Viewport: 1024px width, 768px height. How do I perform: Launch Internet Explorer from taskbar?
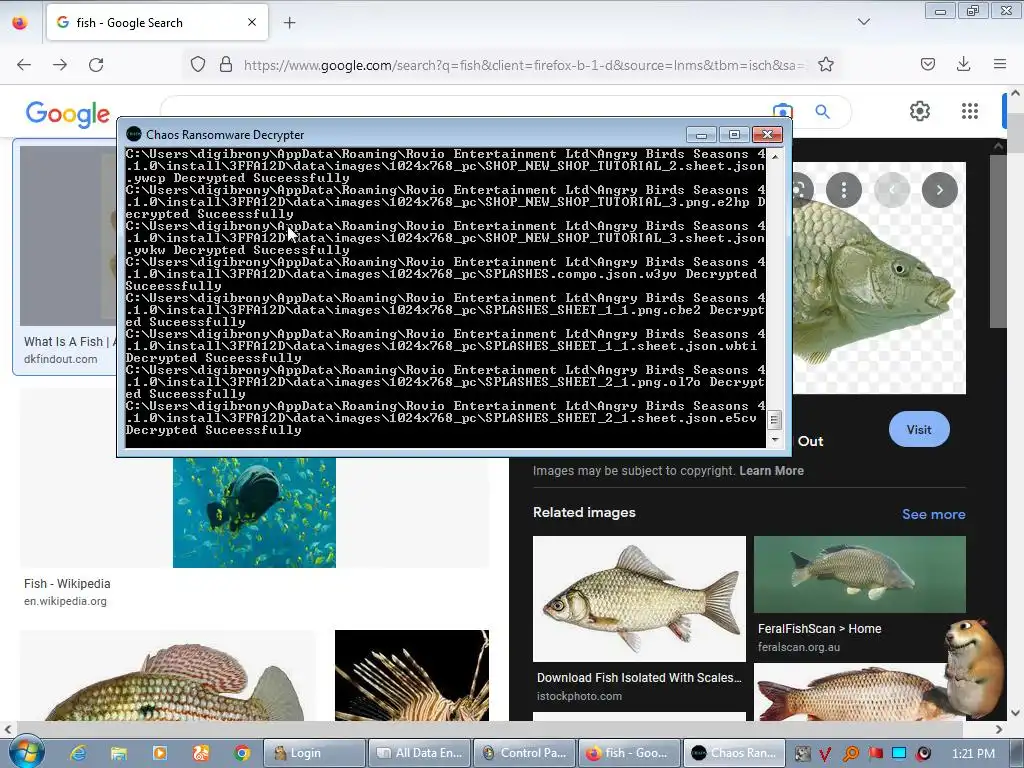78,753
